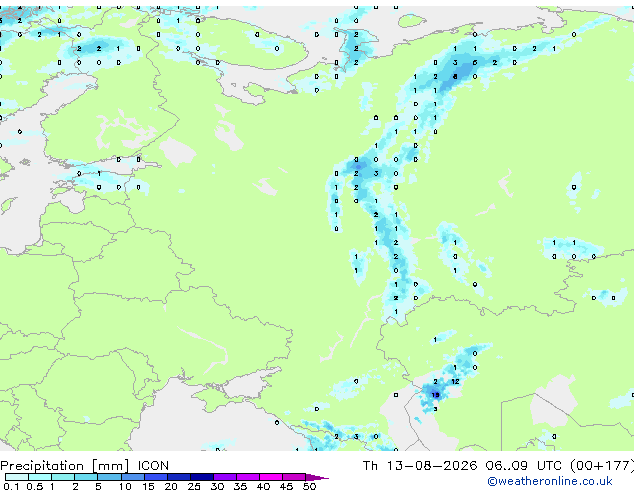Choose the 20–25 mm dark blue swatch
The width and height of the screenshot is (634, 490).
pyautogui.click(x=178, y=477)
